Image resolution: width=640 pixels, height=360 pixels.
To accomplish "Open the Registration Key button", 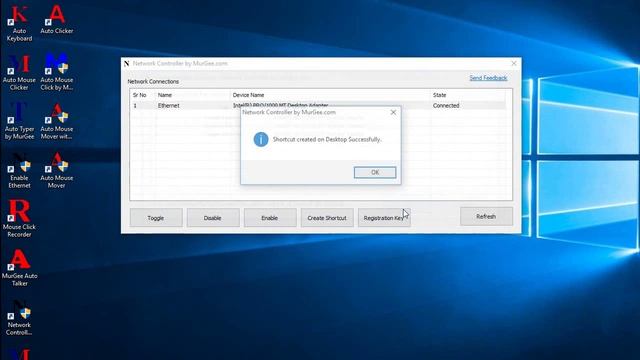I will pos(384,218).
